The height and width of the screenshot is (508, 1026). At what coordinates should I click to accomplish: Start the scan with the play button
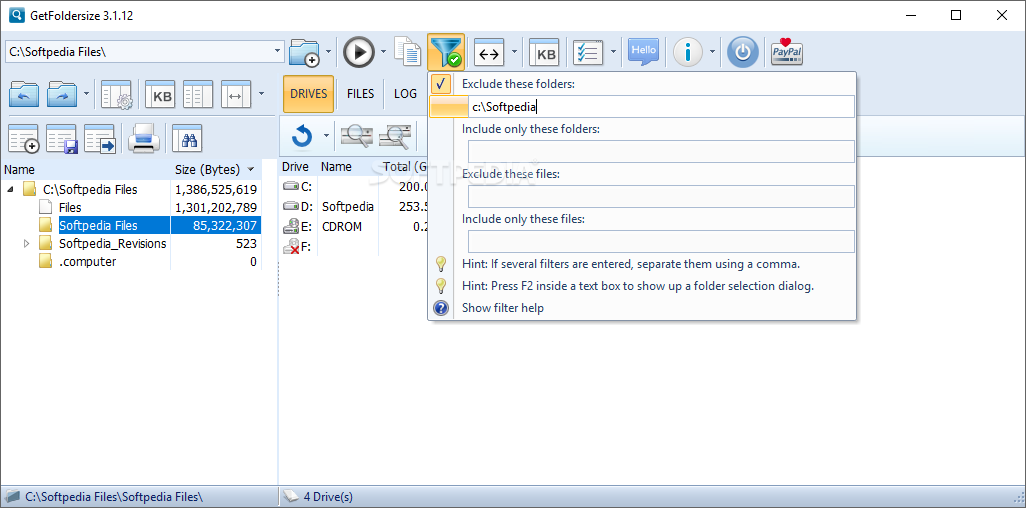(359, 52)
